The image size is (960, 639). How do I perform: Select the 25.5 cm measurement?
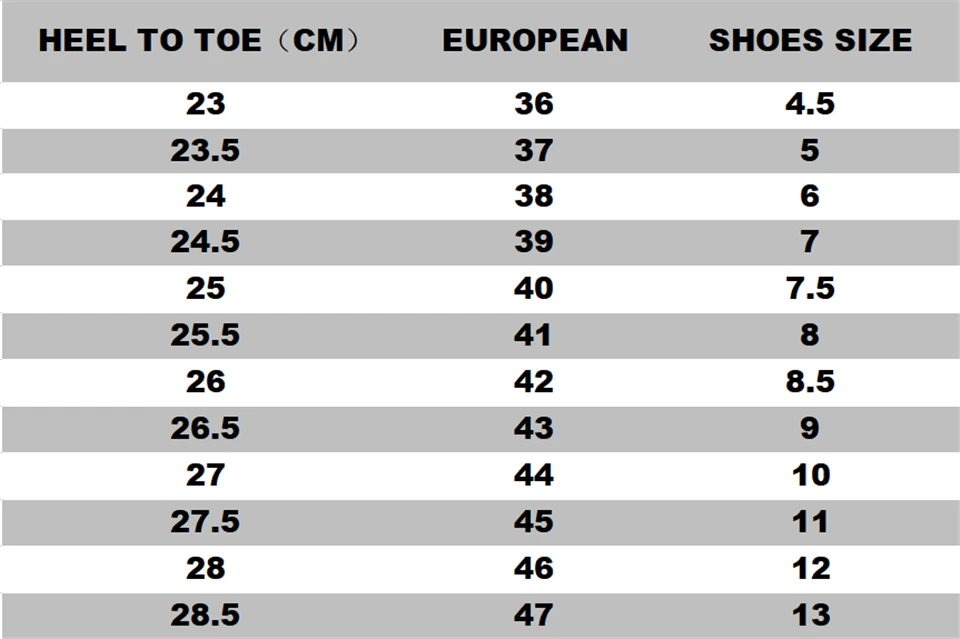point(205,335)
